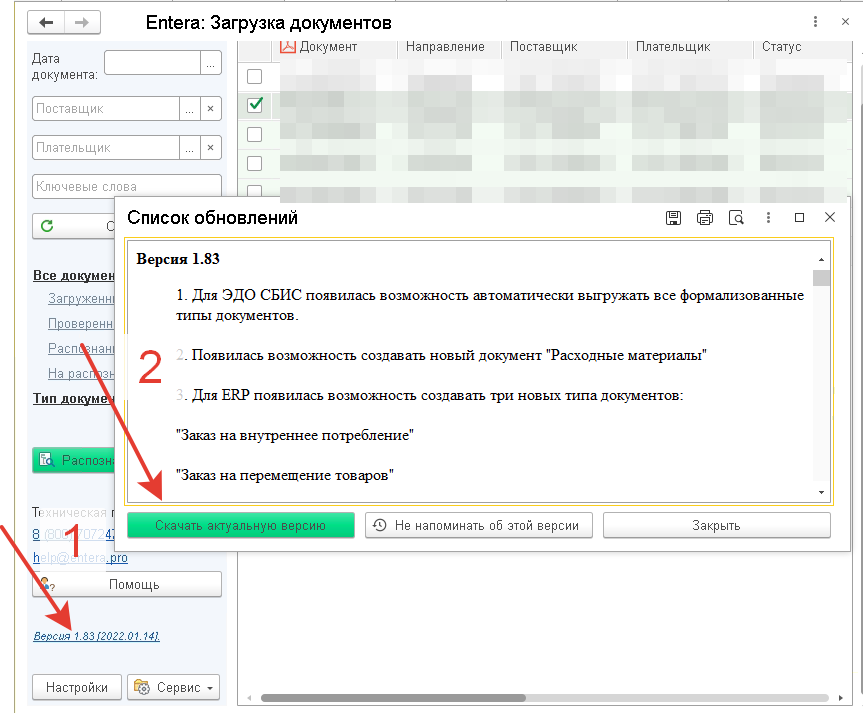
Task: Clear the Плательщик filter field
Action: coord(210,148)
